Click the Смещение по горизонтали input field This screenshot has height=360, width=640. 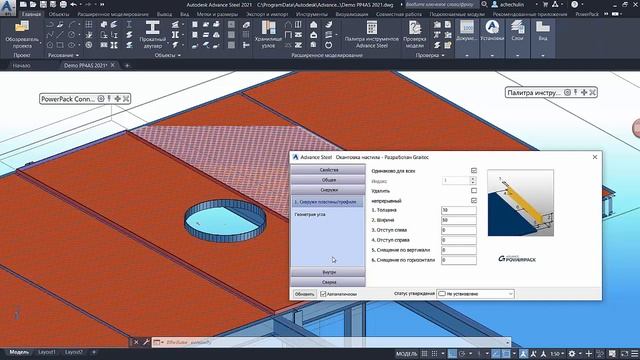point(458,260)
